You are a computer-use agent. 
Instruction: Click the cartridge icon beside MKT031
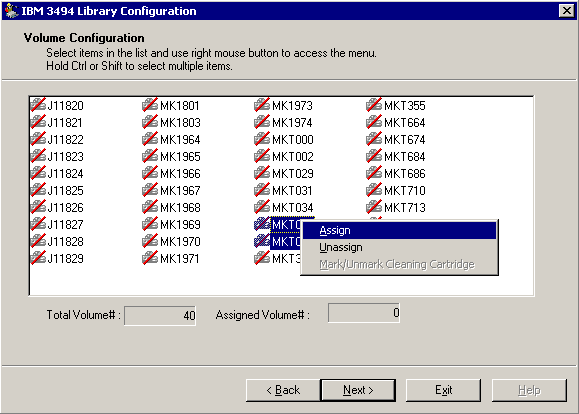(262, 190)
